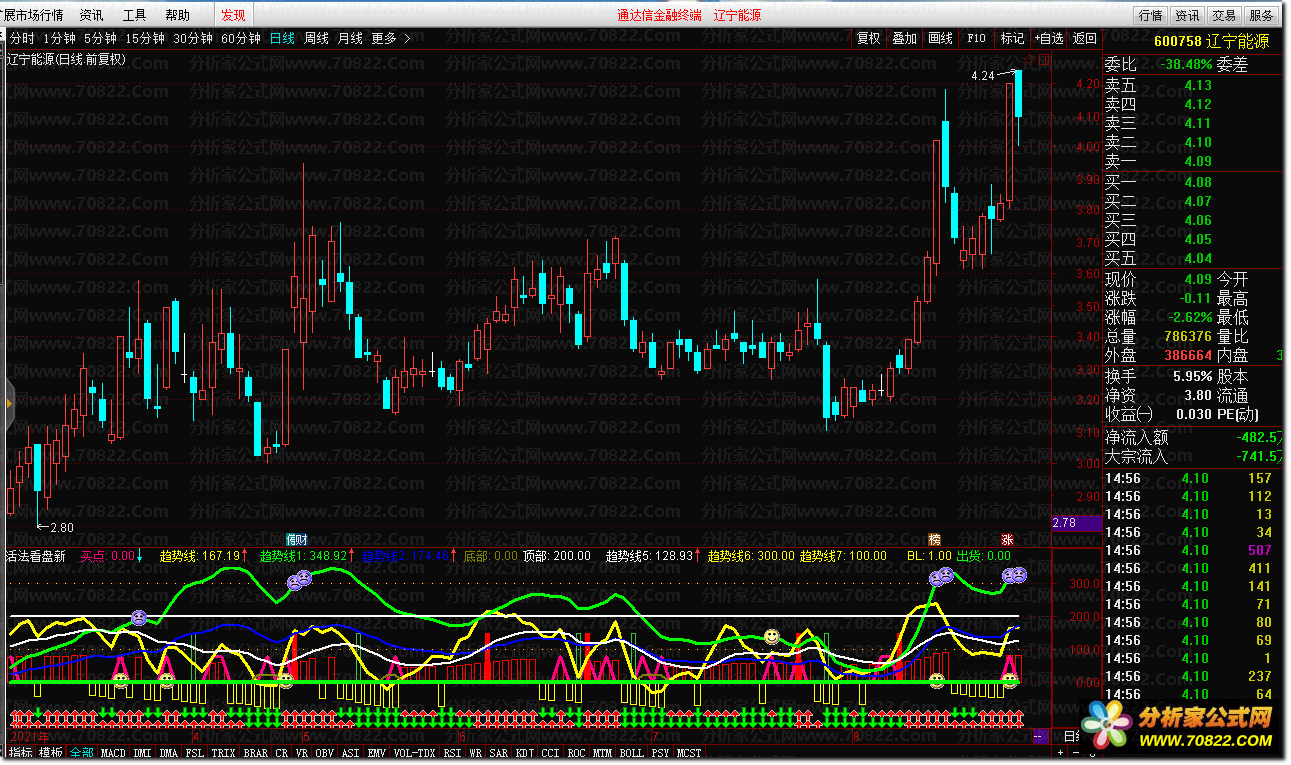Click the 4.24 high price label
The height and width of the screenshot is (765, 1291).
(x=983, y=76)
